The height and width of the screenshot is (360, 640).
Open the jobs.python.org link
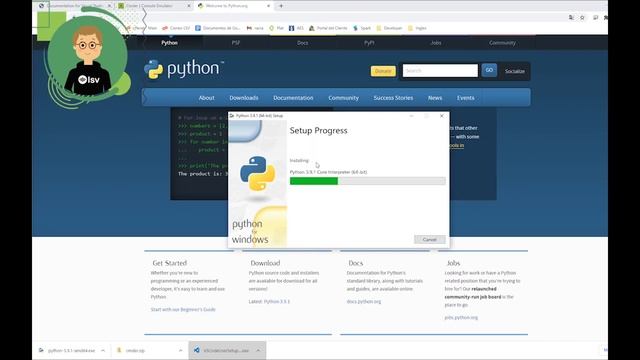(461, 318)
